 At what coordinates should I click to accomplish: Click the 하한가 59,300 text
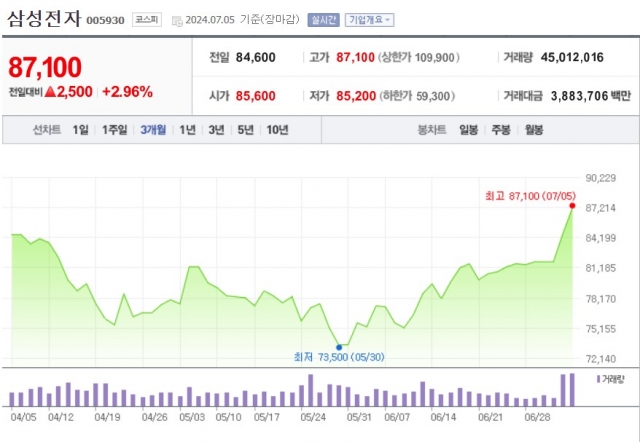pos(417,96)
